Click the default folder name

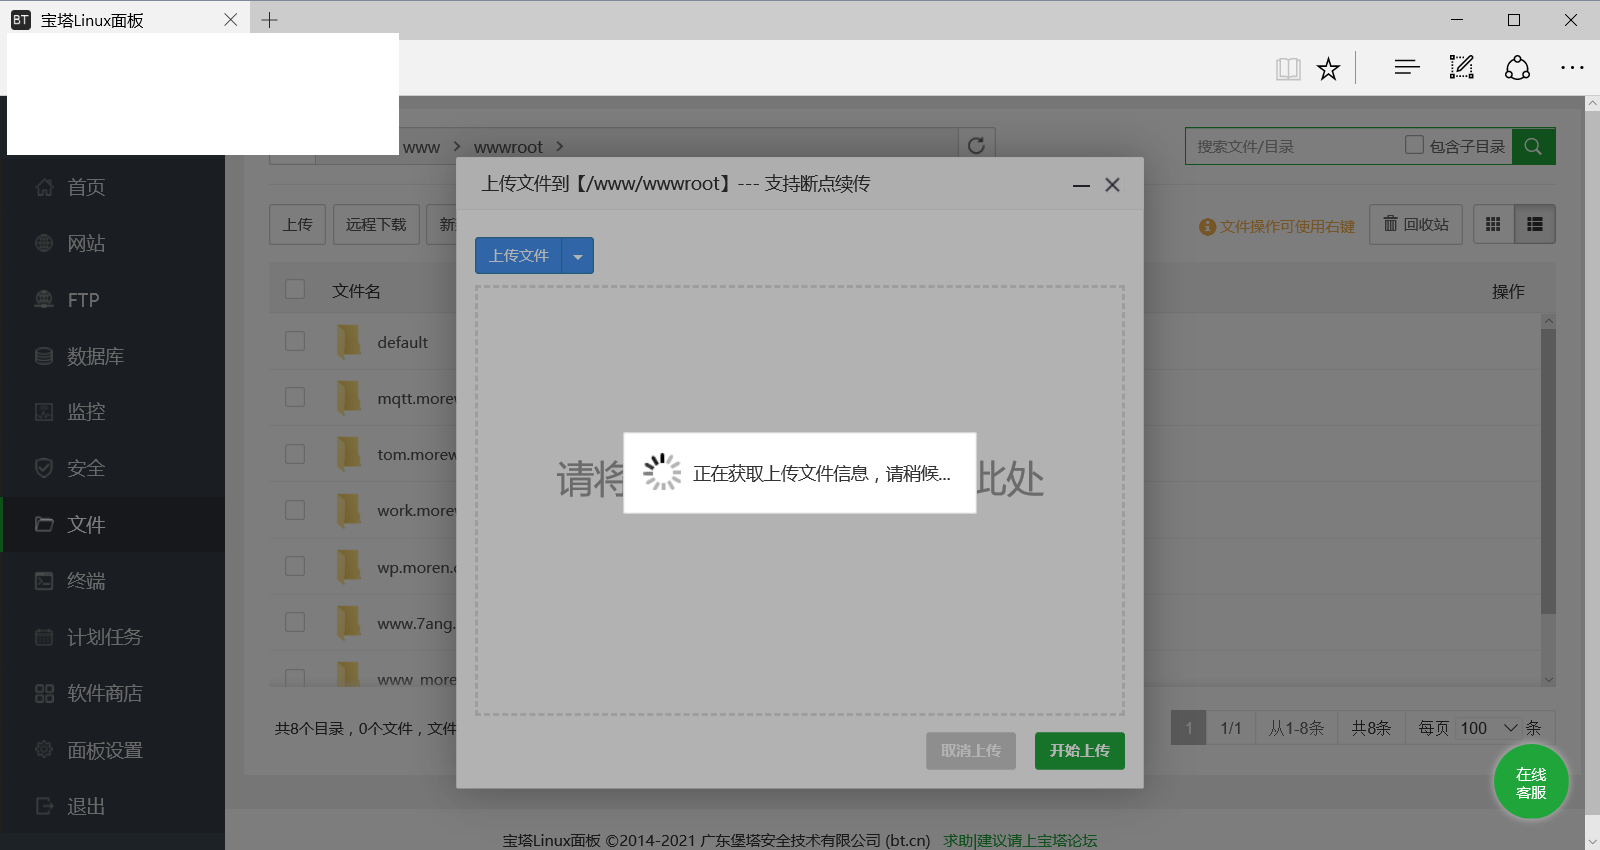pyautogui.click(x=402, y=342)
